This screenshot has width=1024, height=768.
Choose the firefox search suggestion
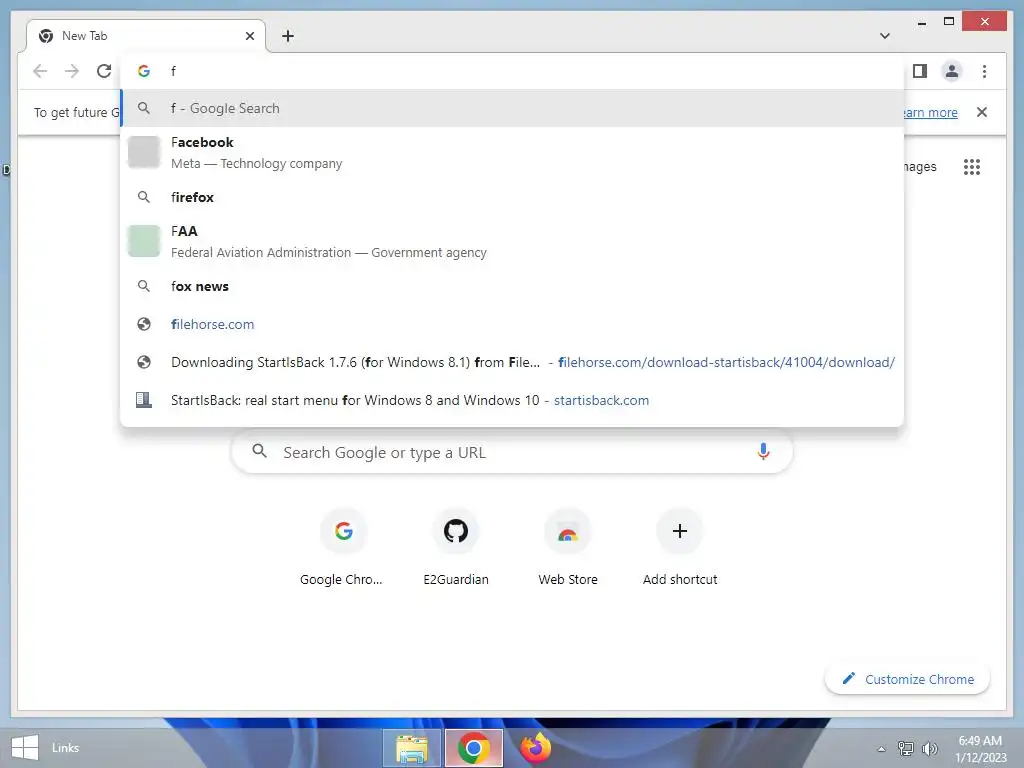512,197
